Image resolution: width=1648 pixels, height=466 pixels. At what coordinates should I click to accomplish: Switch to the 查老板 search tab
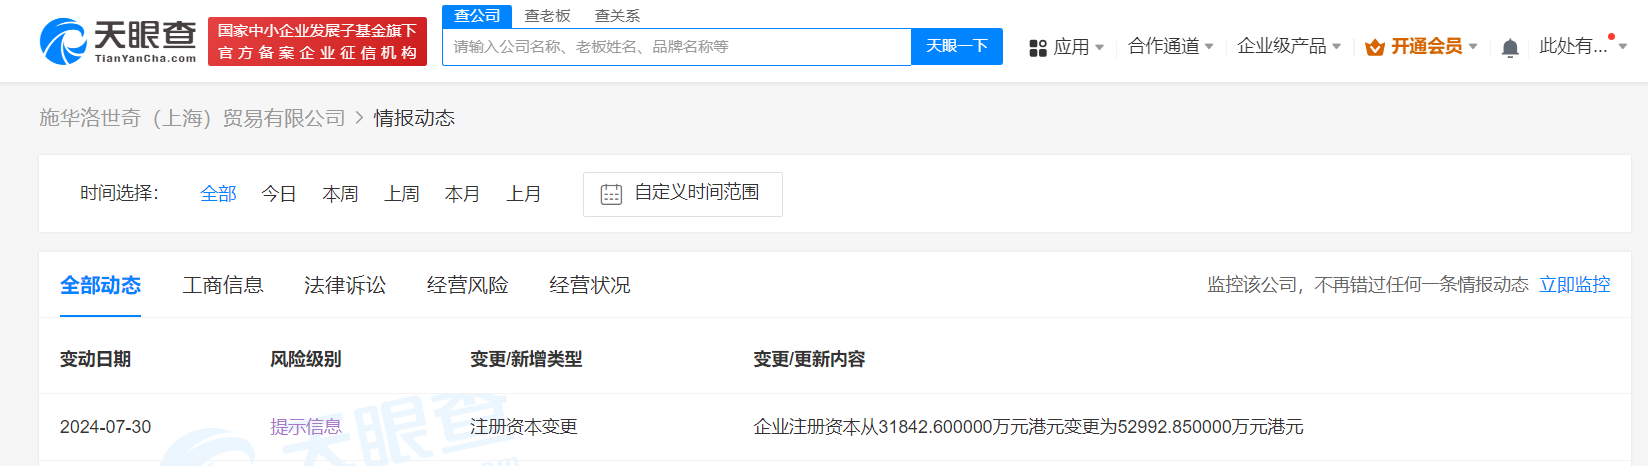click(x=547, y=16)
